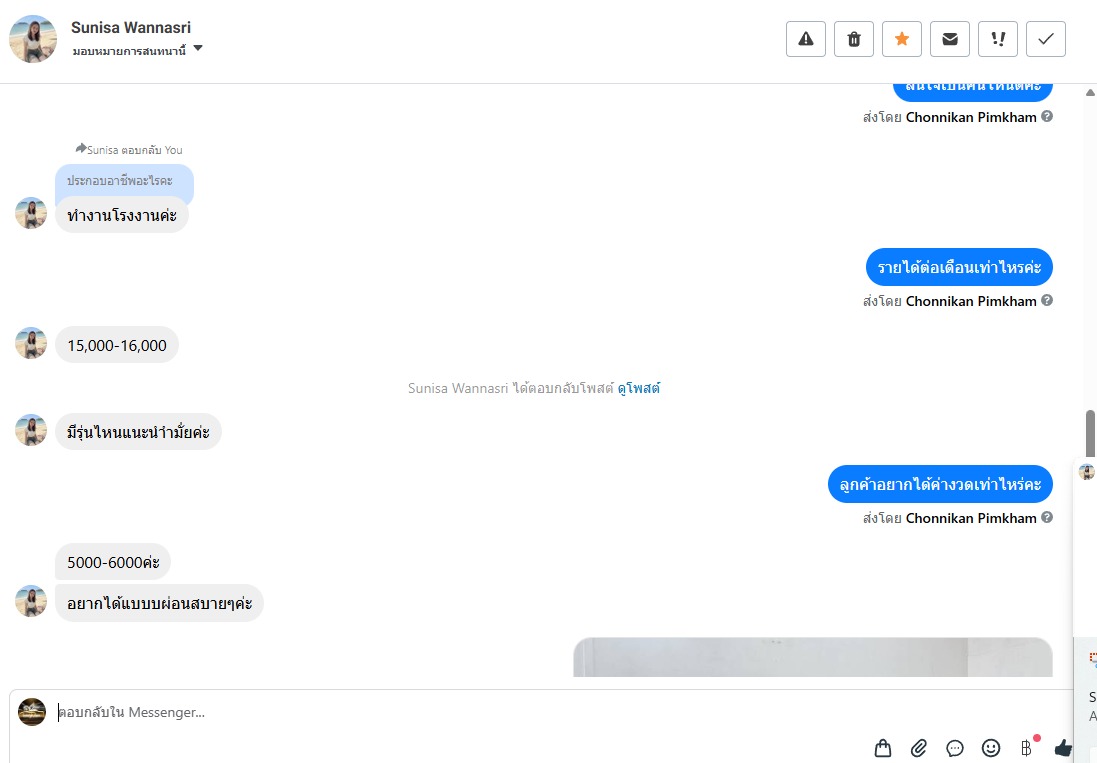1097x763 pixels.
Task: Mark conversation unread with envelope icon
Action: 950,39
